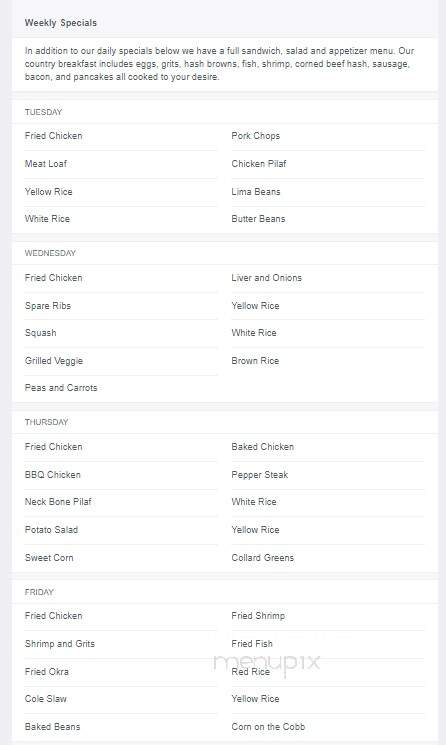The image size is (446, 745).
Task: Select Liver and Onions item
Action: 266,278
